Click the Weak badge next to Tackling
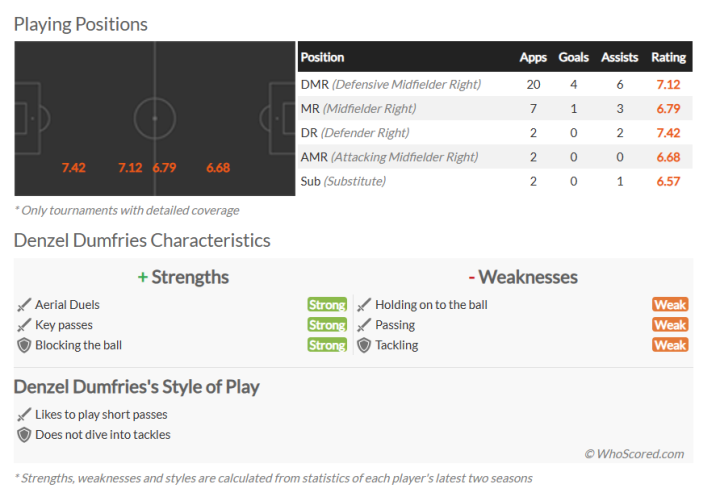The image size is (720, 501). pos(670,345)
